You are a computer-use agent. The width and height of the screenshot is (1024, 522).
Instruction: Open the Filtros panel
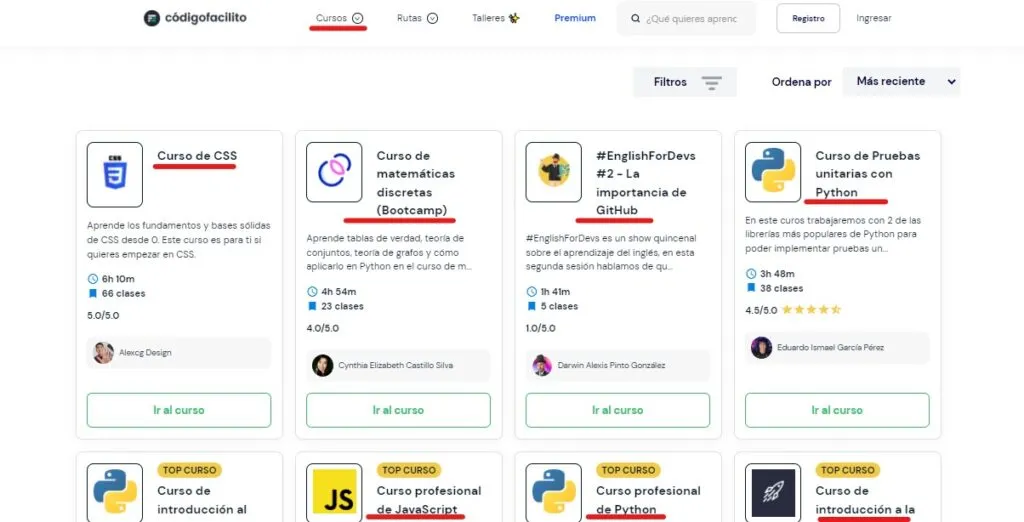tap(684, 82)
